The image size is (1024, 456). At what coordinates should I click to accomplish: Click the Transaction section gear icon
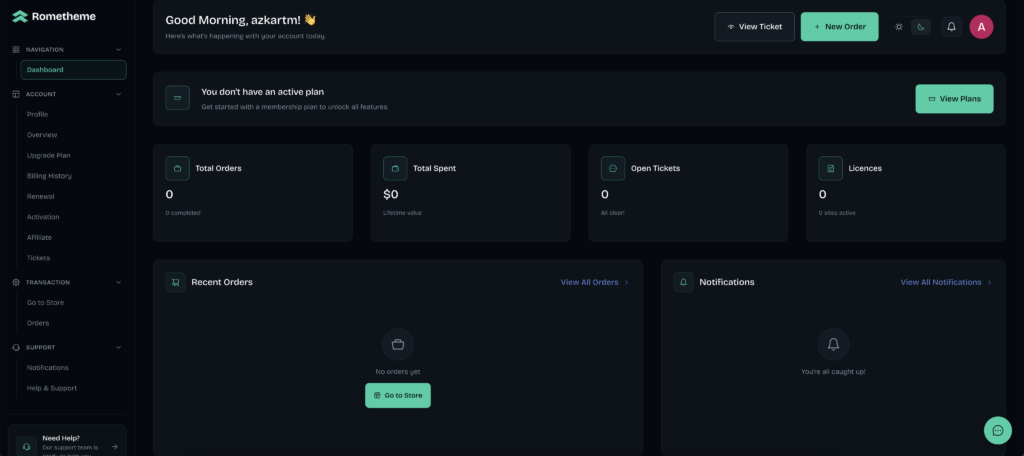coord(16,282)
